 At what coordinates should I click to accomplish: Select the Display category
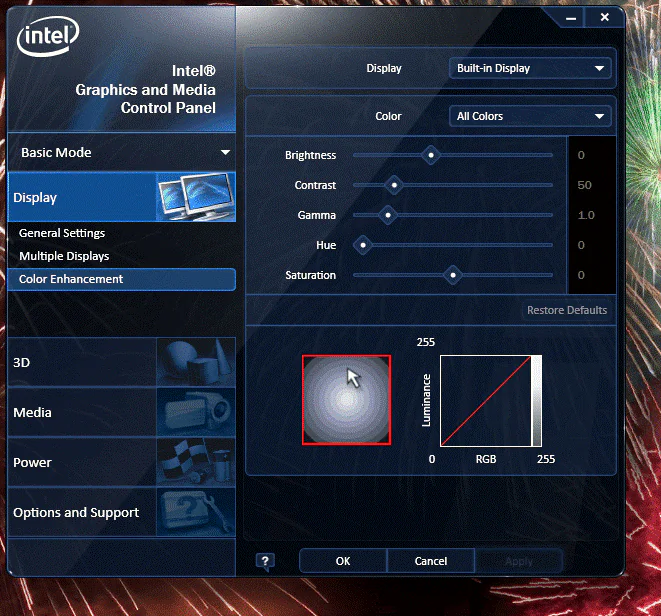tap(122, 197)
